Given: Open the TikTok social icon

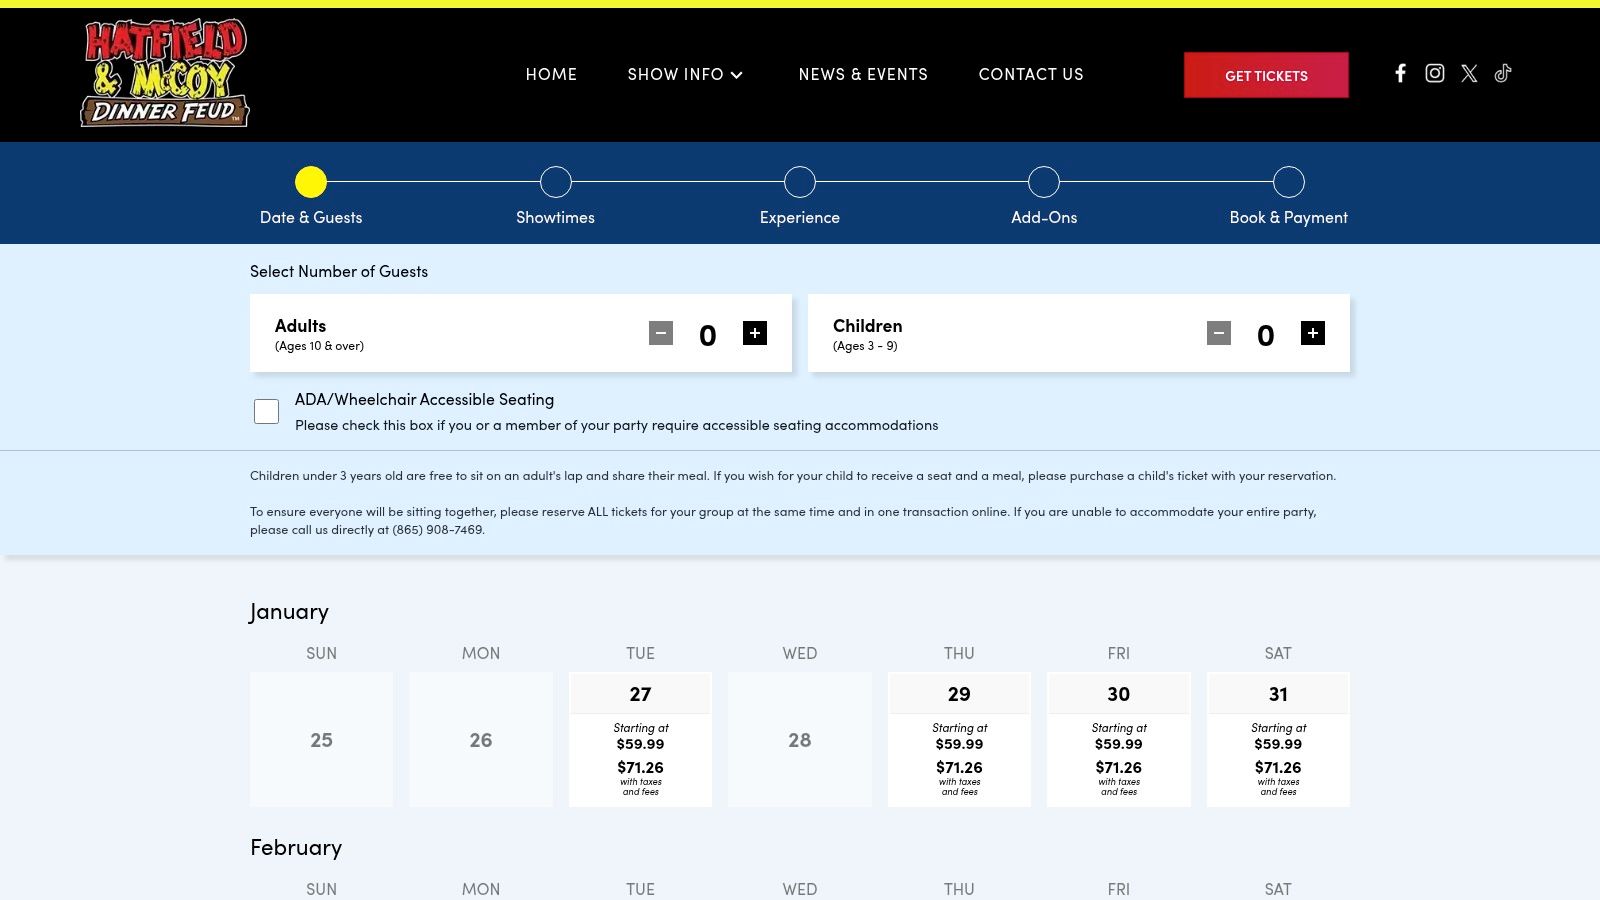Looking at the screenshot, I should (x=1503, y=73).
